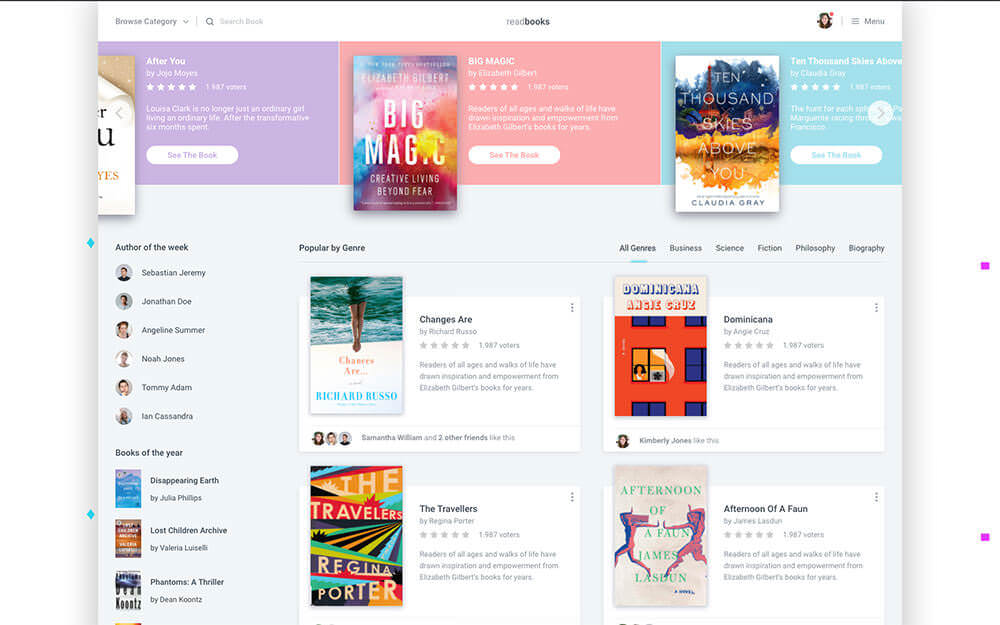Rate Afternoon Of A Faun using stars
Screen dimensions: 1000x625
coord(749,534)
